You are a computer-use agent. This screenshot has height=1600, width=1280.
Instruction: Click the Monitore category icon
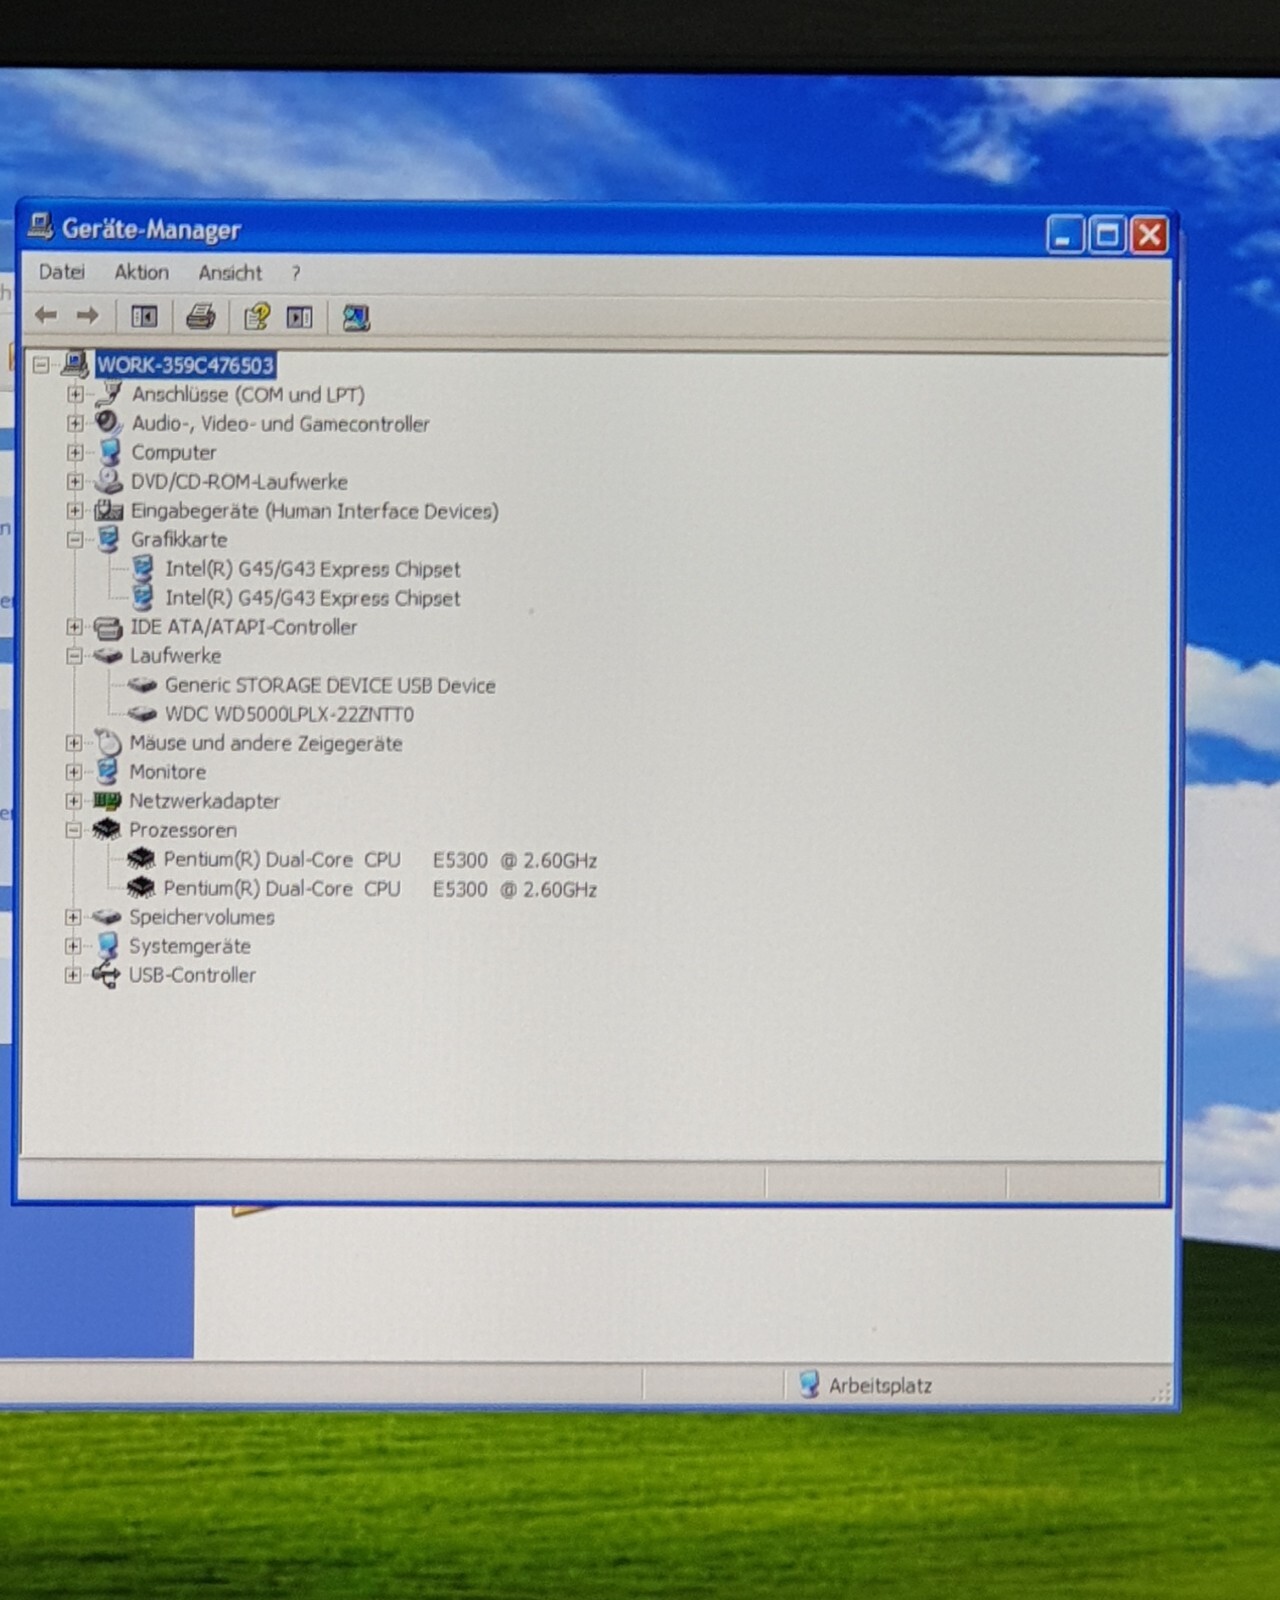[x=107, y=772]
